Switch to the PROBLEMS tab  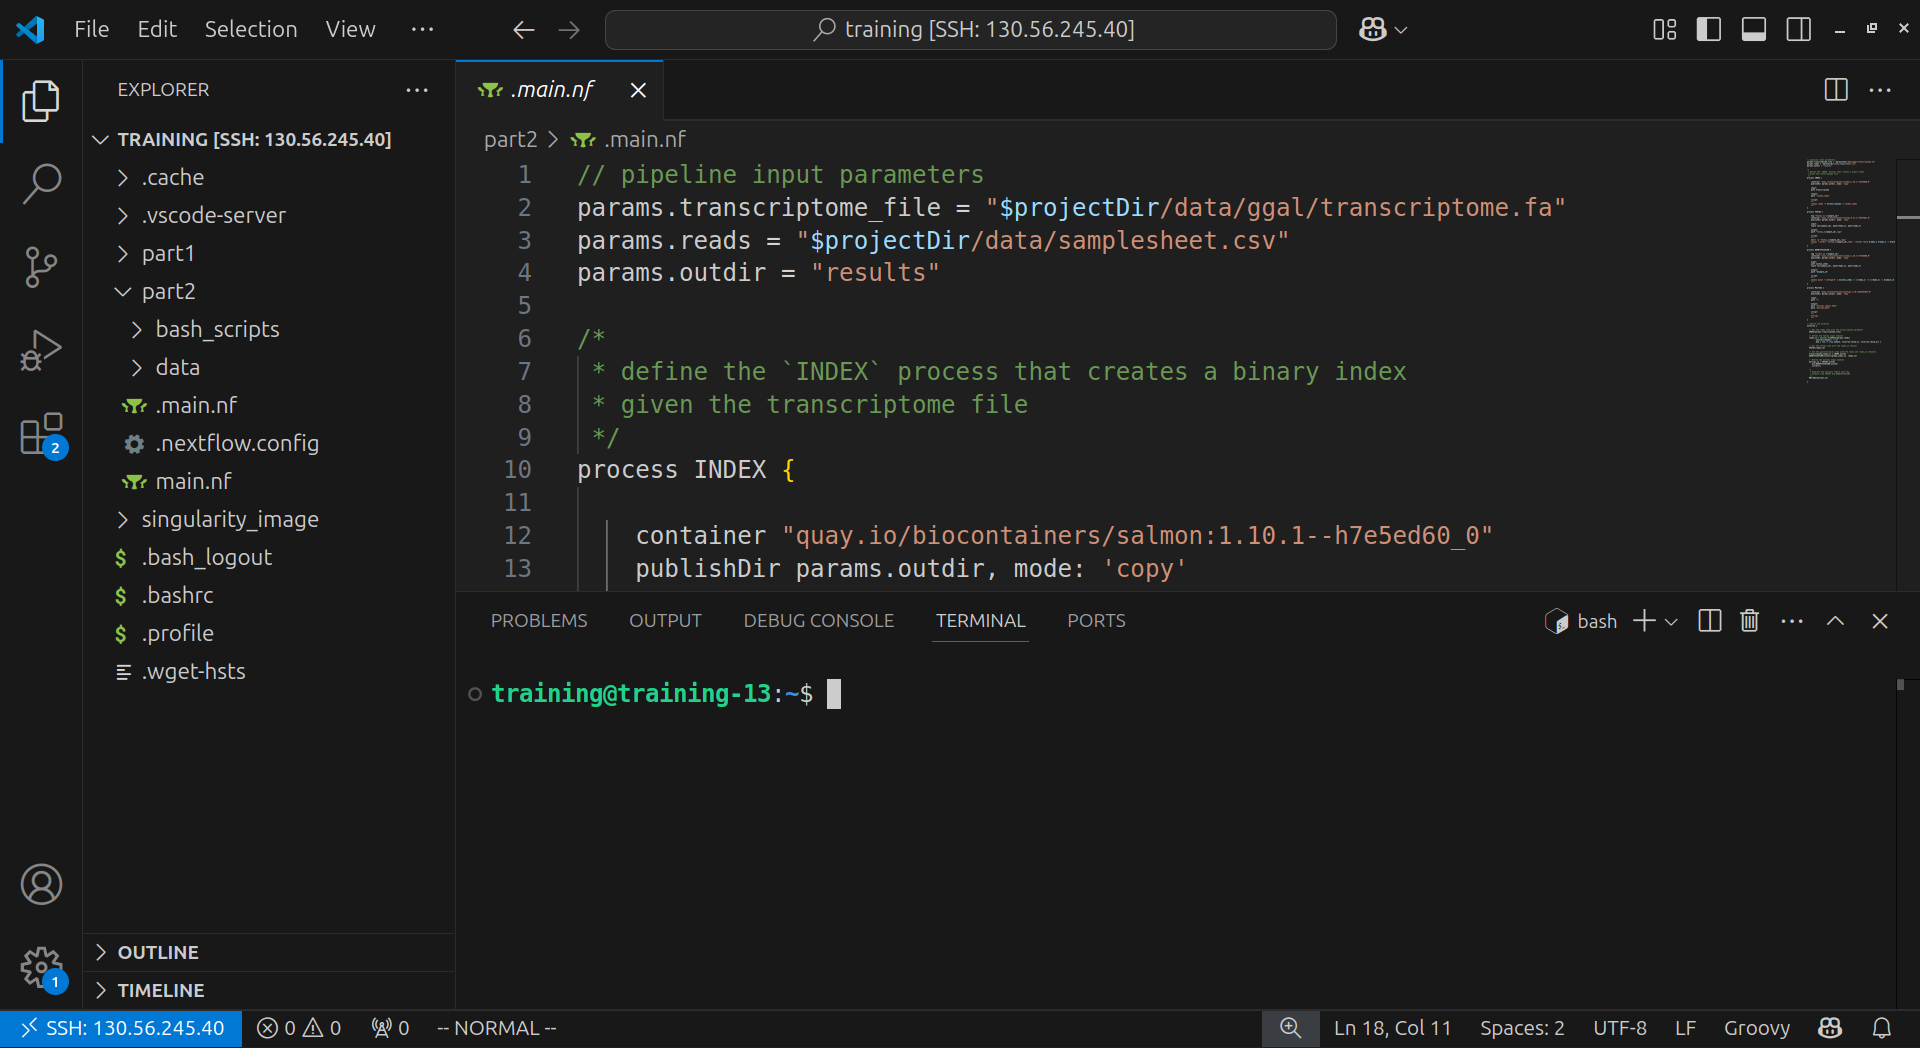click(x=539, y=621)
